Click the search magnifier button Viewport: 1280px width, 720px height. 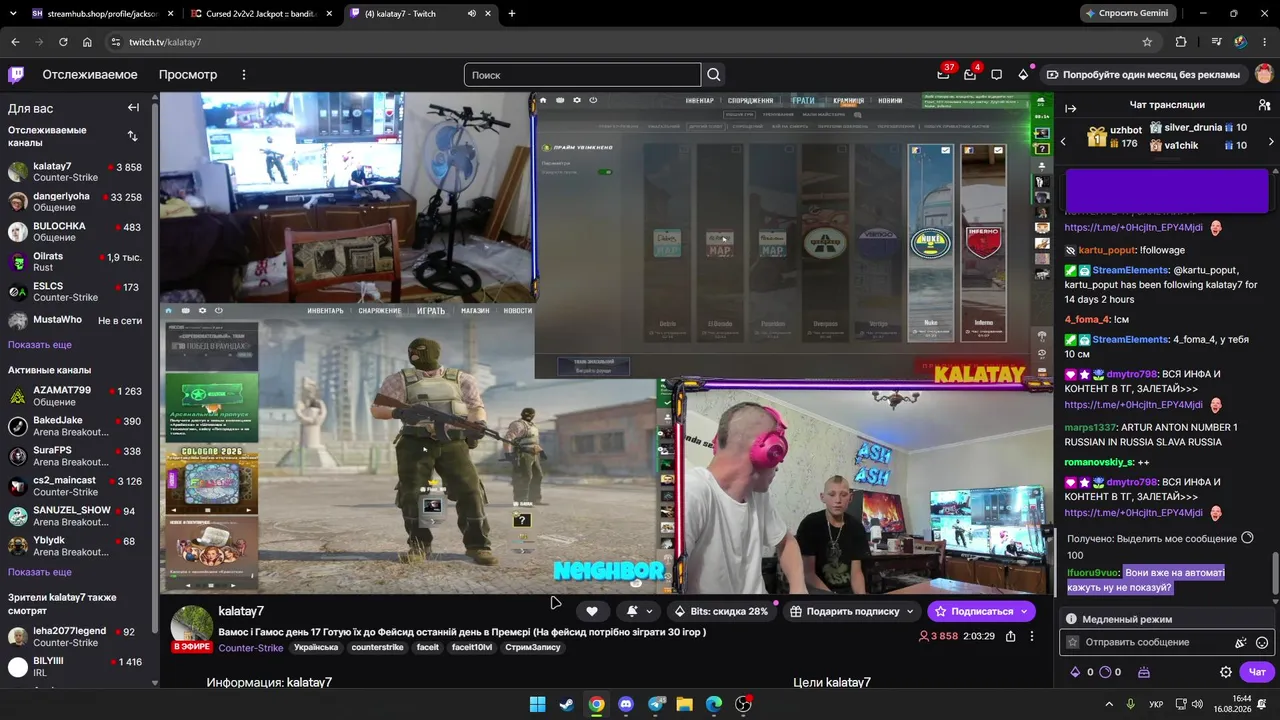point(713,75)
